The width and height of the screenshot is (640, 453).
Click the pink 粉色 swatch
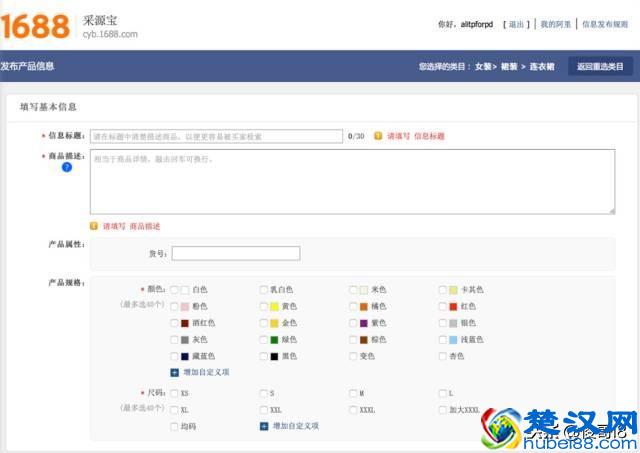(185, 306)
